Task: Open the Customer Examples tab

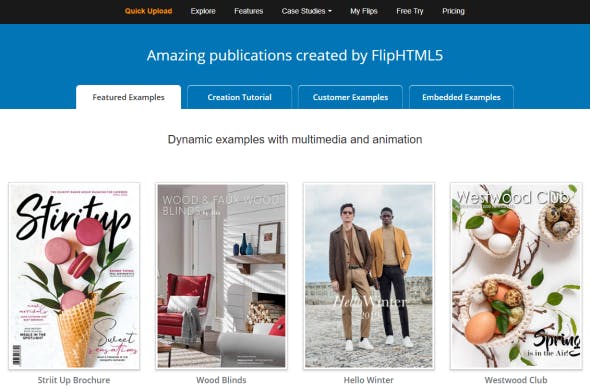Action: 350,97
